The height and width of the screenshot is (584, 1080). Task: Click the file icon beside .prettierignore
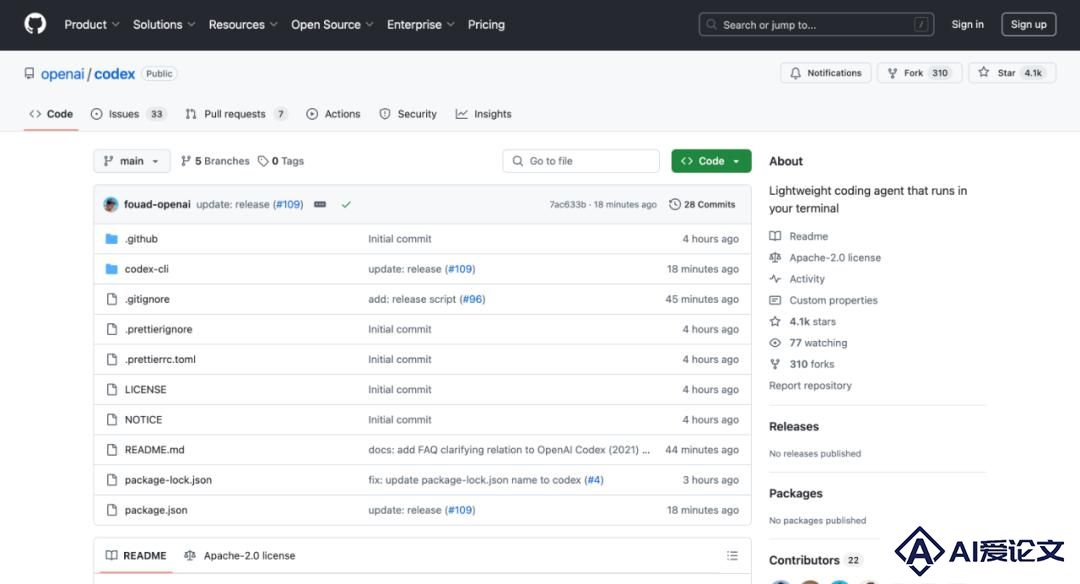(x=112, y=329)
